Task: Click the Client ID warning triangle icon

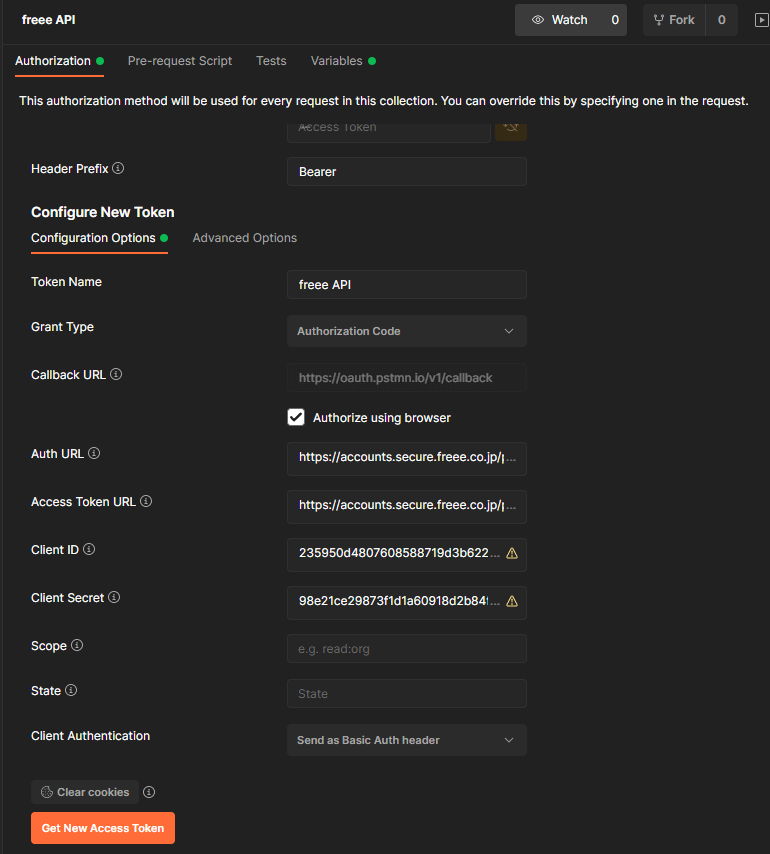Action: [x=512, y=553]
